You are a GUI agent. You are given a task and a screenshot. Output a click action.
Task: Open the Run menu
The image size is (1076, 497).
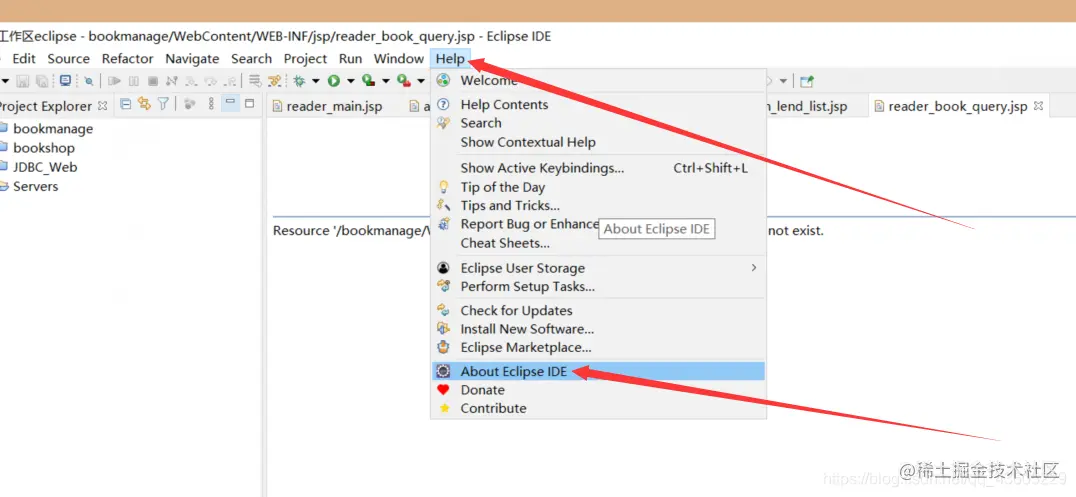tap(351, 59)
